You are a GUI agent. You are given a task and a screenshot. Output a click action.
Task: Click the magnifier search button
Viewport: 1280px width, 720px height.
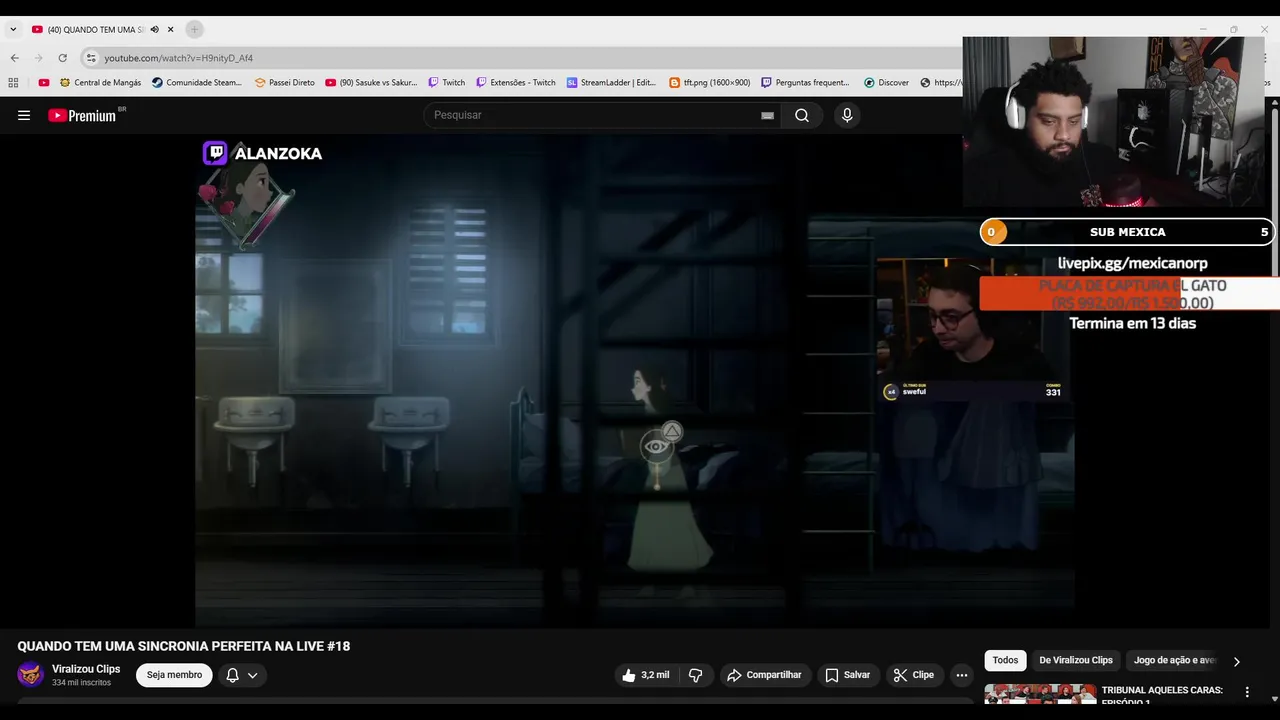point(802,115)
